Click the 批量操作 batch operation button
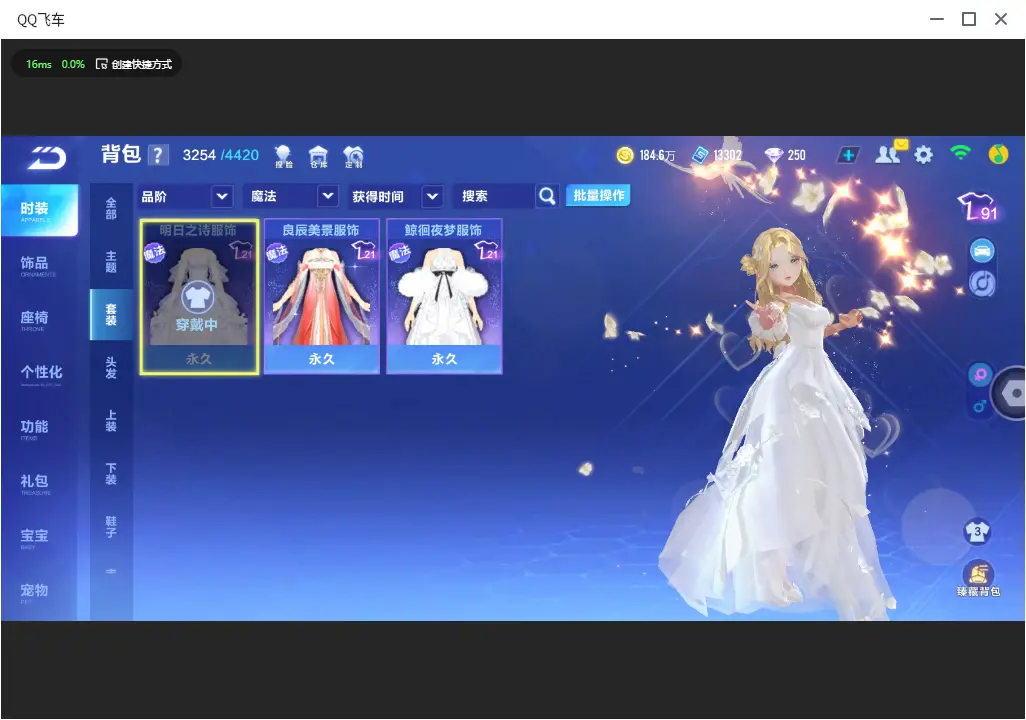Screen dimensions: 1026x720 point(598,196)
